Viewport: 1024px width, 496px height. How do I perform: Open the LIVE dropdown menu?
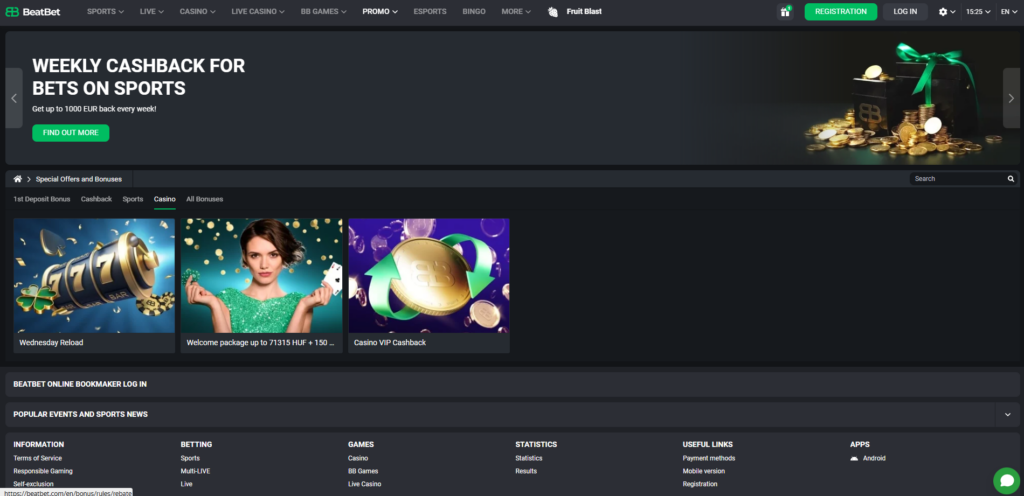[152, 12]
